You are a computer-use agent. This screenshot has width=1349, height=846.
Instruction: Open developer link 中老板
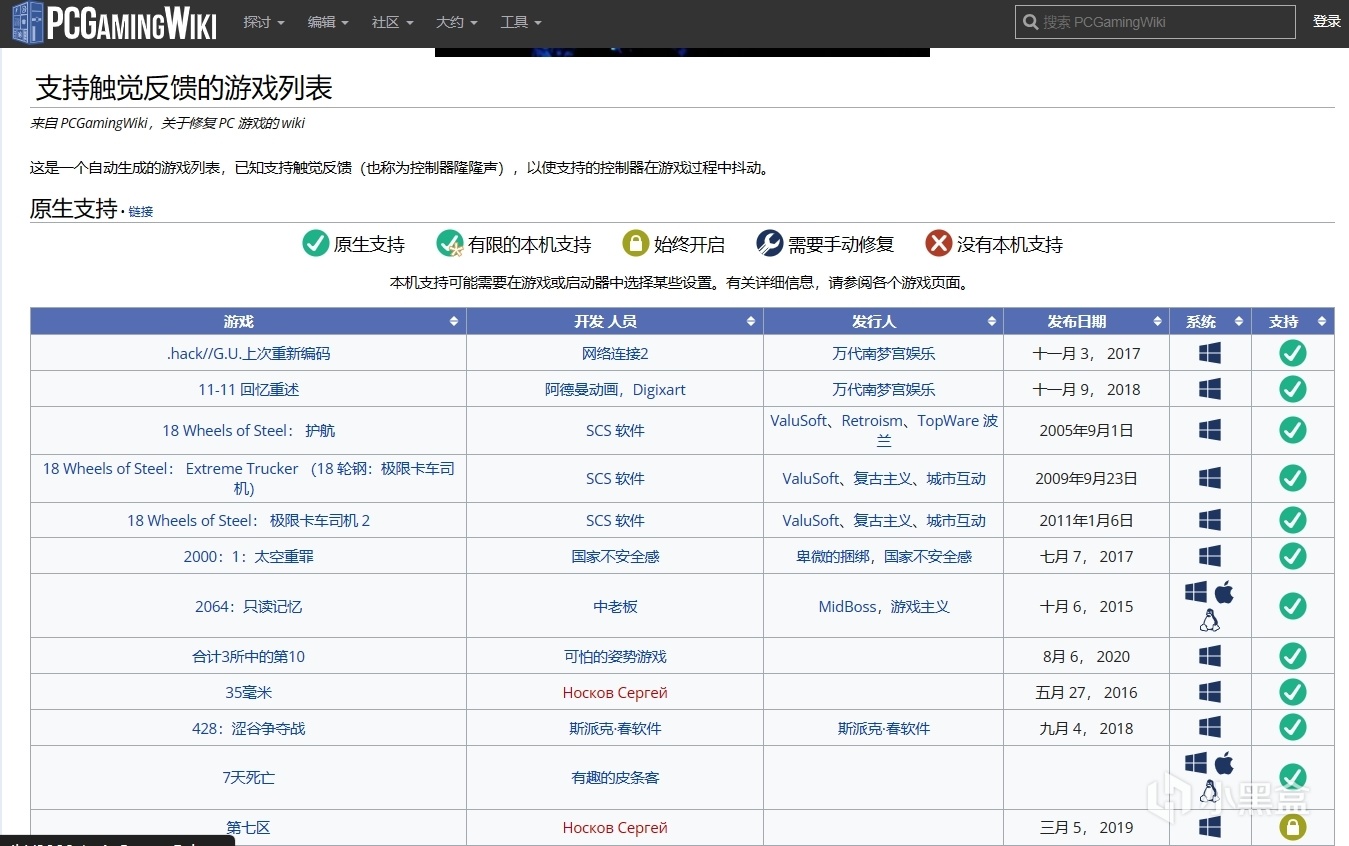(615, 606)
